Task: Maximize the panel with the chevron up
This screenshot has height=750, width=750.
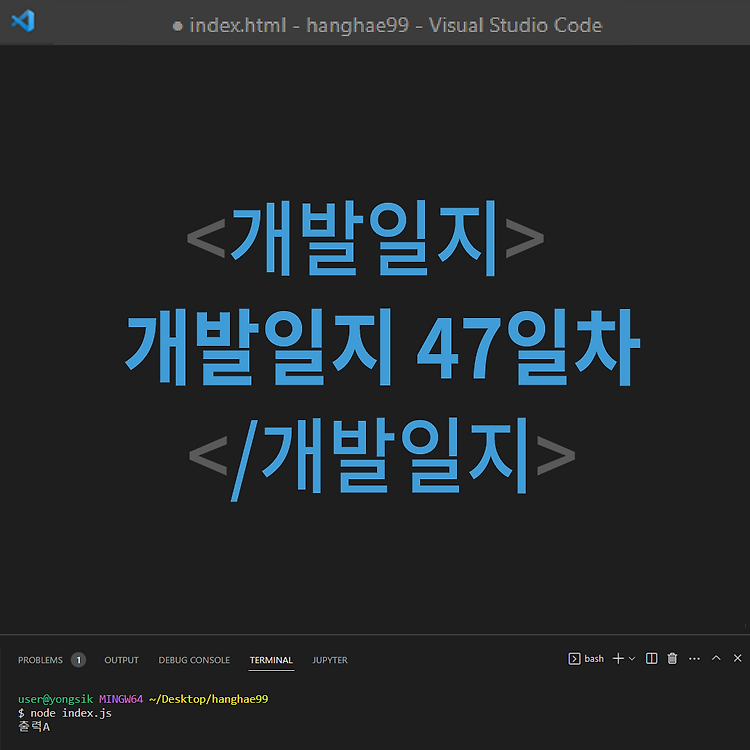Action: (716, 658)
